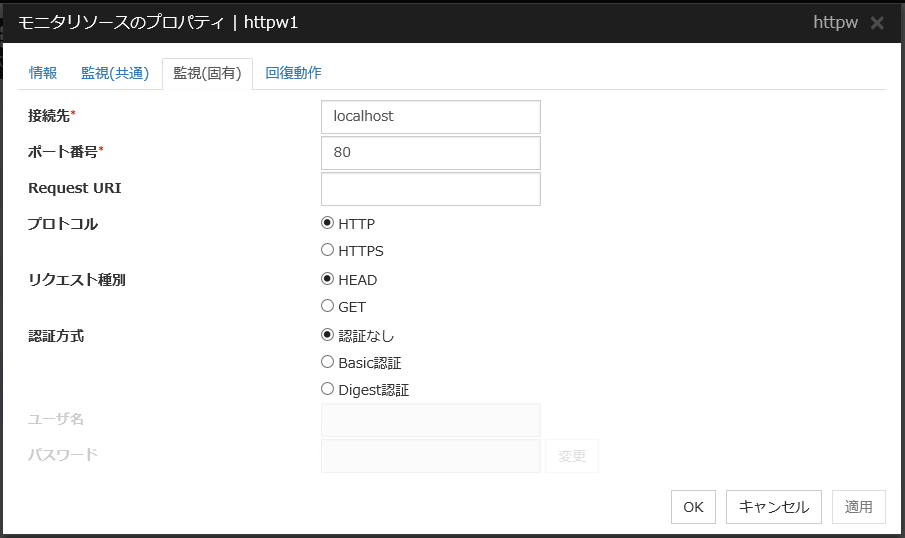Click the 接続先 field containing localhost

point(430,117)
